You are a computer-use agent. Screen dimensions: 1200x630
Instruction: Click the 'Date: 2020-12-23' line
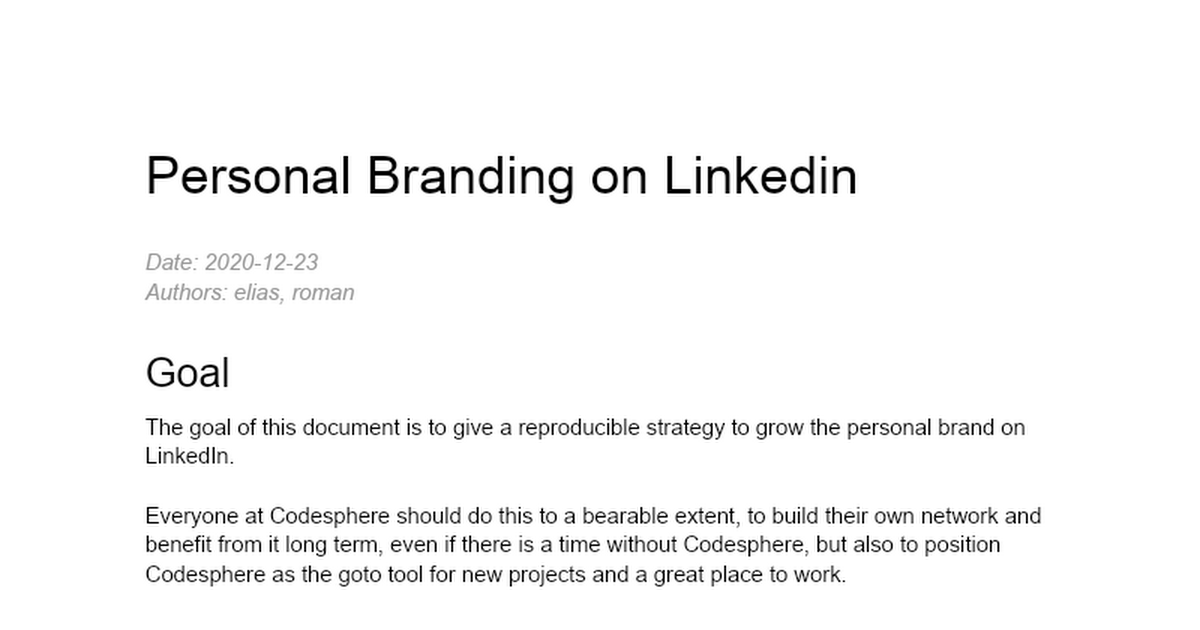(232, 262)
